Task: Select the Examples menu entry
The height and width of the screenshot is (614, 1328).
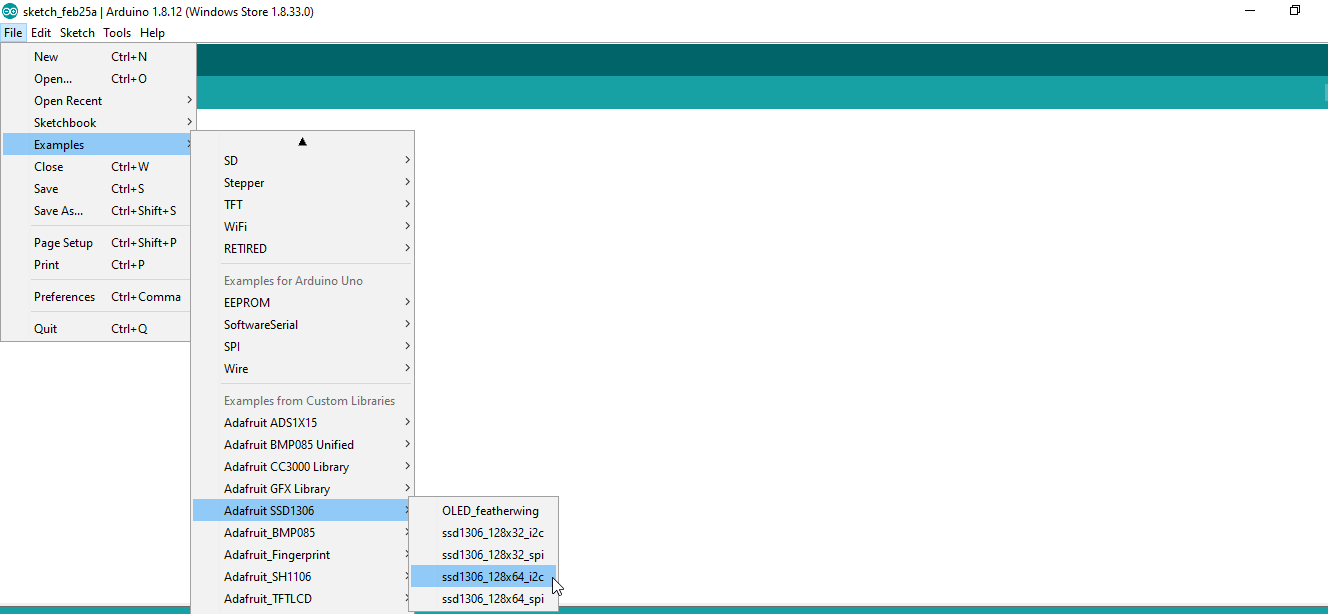Action: pos(98,145)
